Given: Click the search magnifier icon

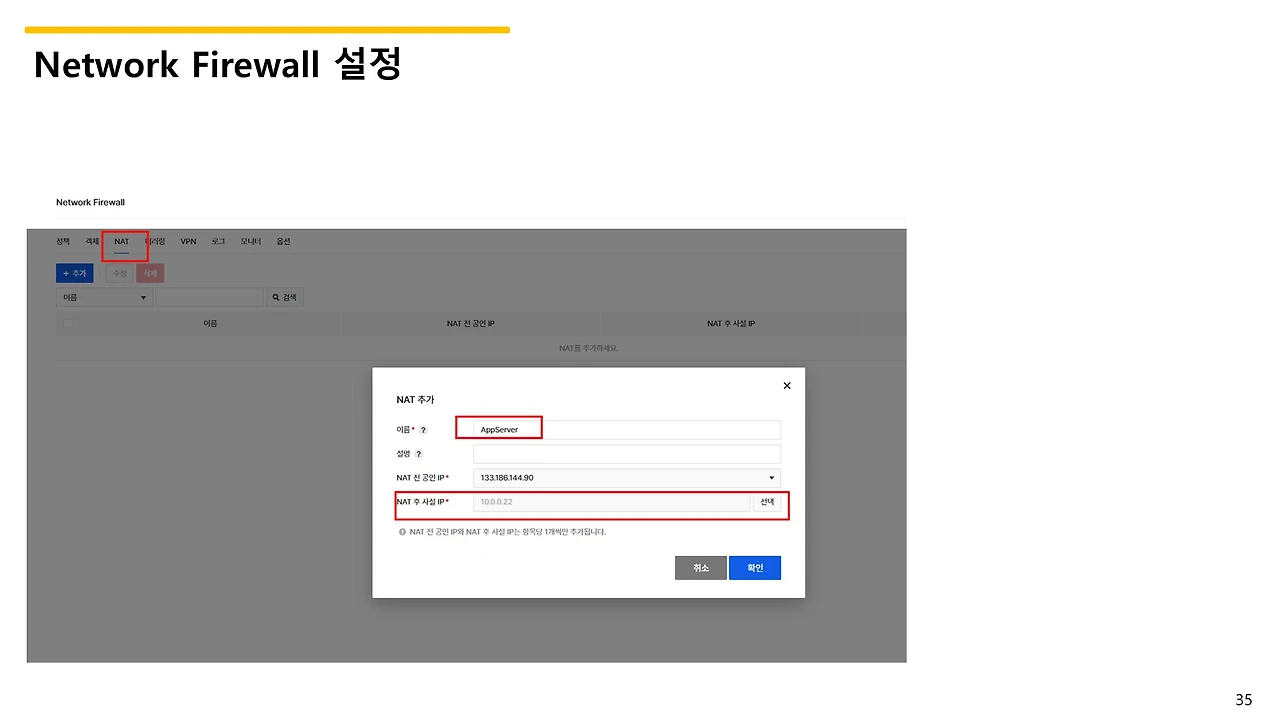Looking at the screenshot, I should tap(276, 296).
